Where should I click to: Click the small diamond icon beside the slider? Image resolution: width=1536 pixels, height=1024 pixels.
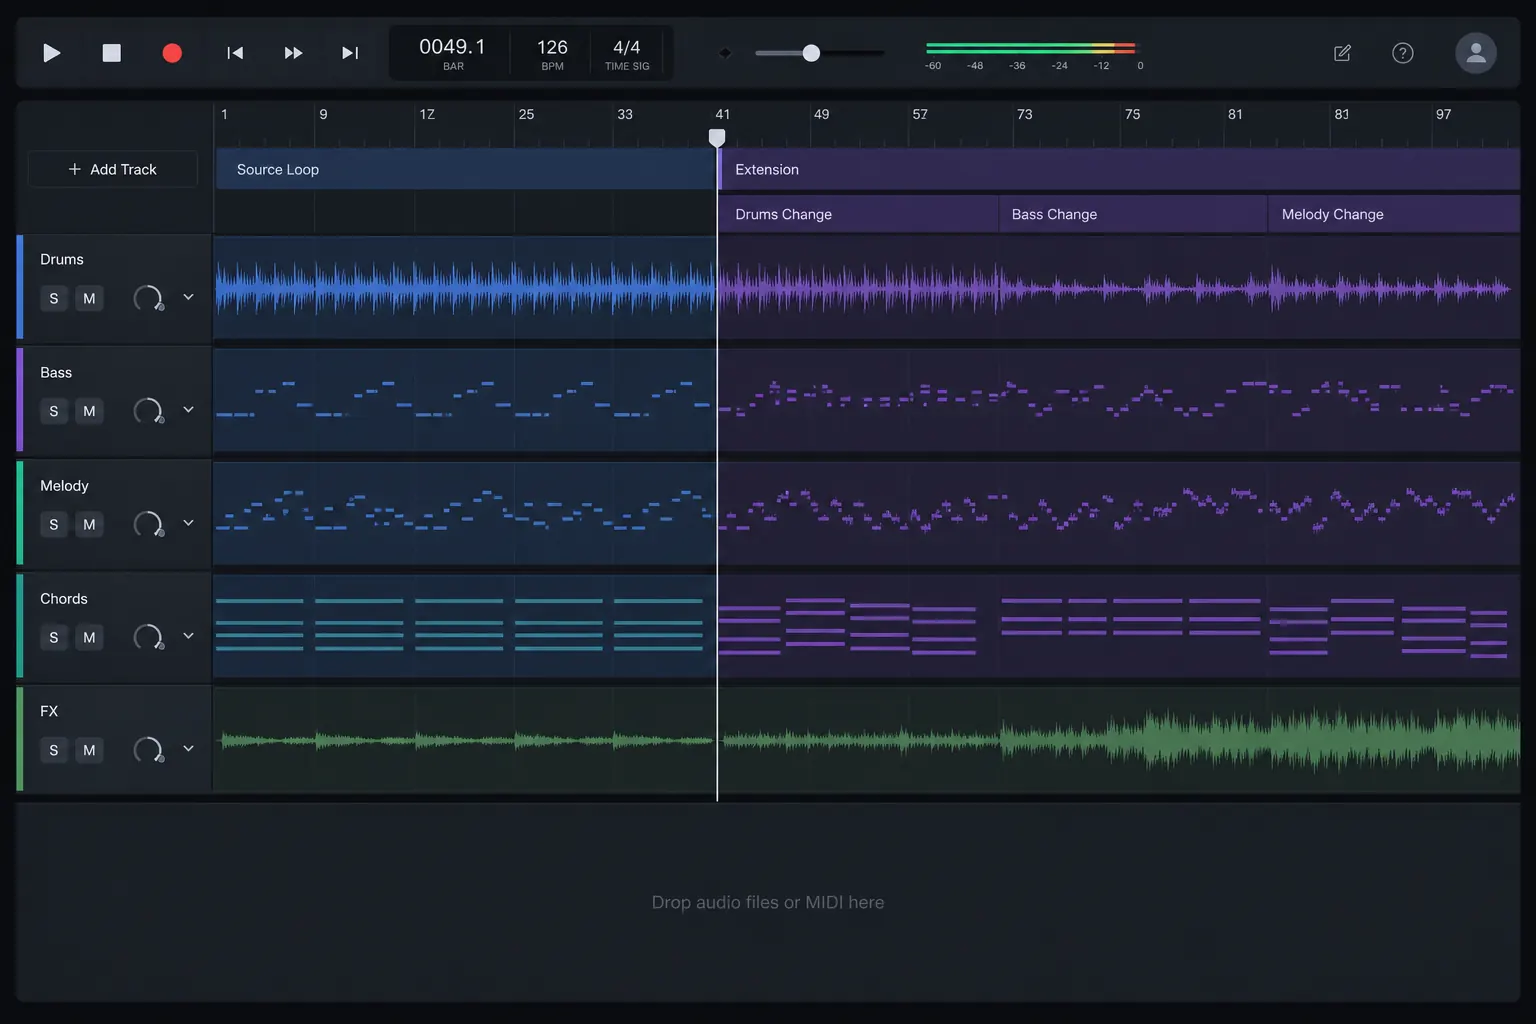725,53
